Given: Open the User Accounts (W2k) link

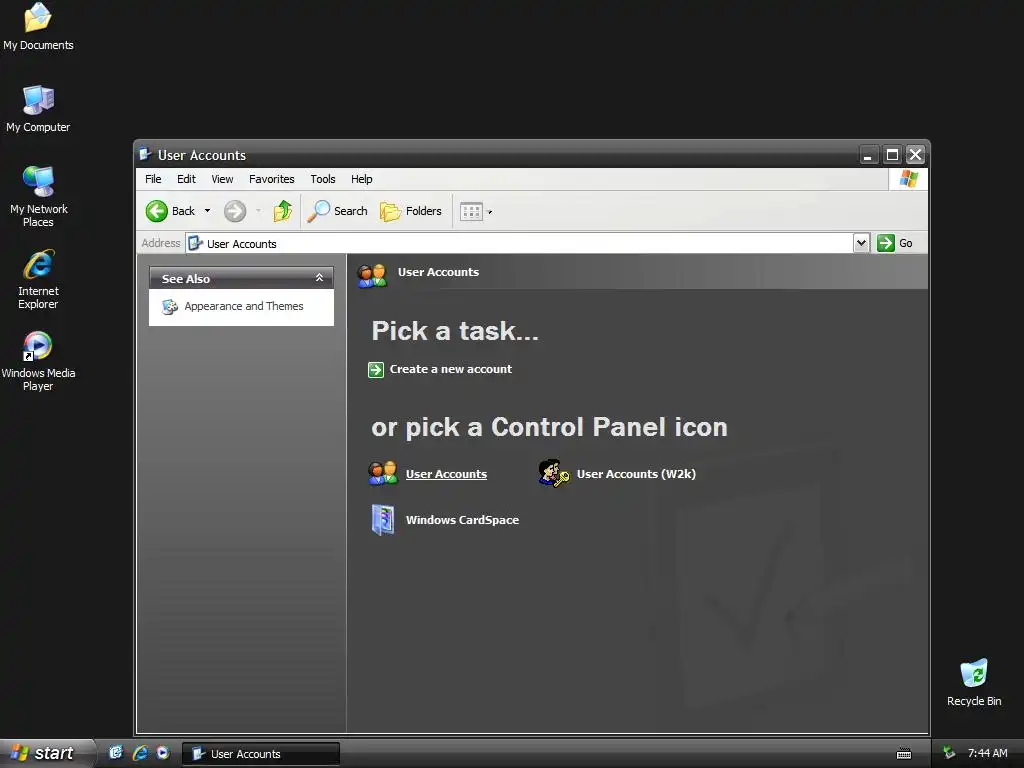Looking at the screenshot, I should 636,474.
